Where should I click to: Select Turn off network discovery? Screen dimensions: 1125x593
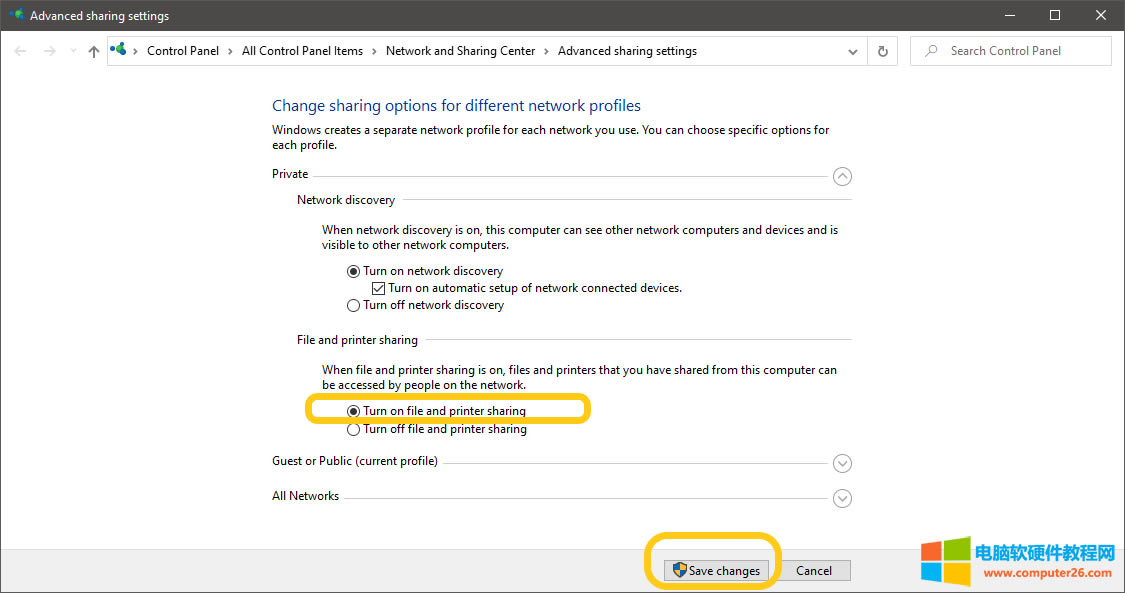pos(353,306)
